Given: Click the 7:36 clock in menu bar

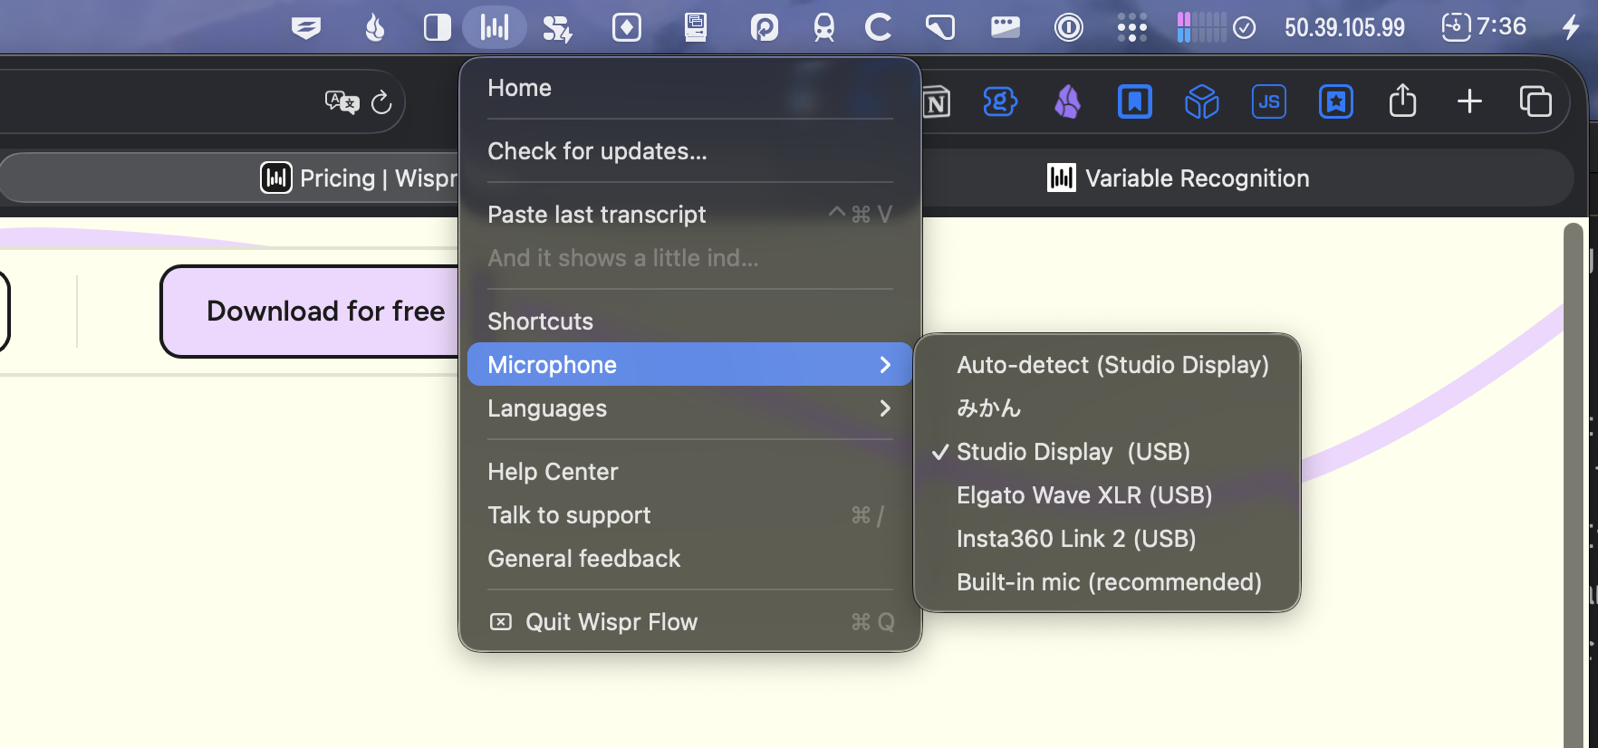Looking at the screenshot, I should tap(1501, 26).
